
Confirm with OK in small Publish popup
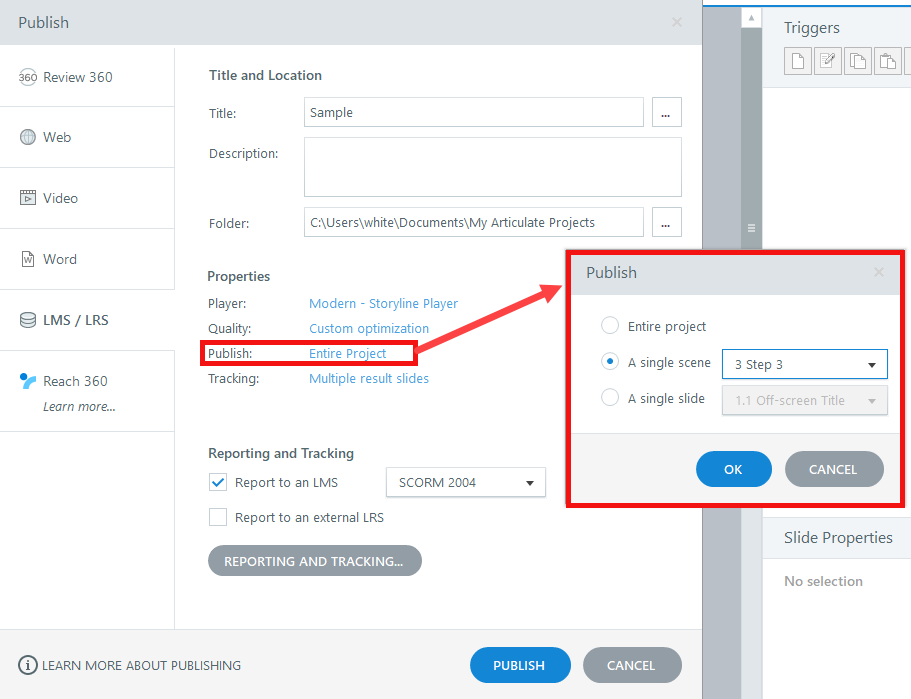pos(734,469)
